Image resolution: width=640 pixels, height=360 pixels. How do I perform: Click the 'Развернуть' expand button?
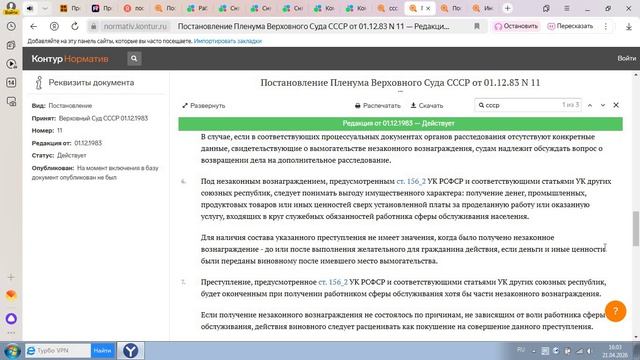coord(203,106)
